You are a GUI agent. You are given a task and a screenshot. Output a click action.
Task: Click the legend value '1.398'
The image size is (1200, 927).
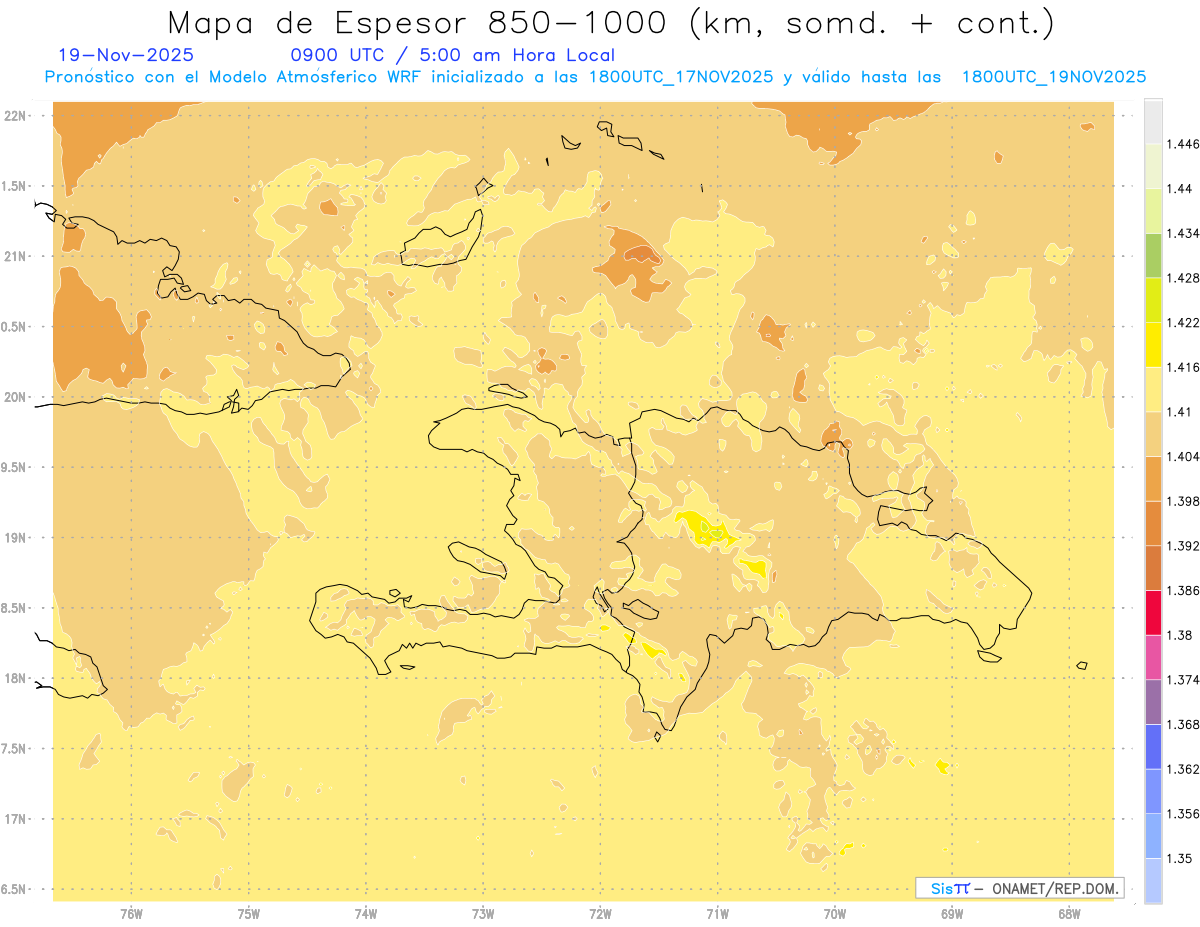tap(1184, 501)
